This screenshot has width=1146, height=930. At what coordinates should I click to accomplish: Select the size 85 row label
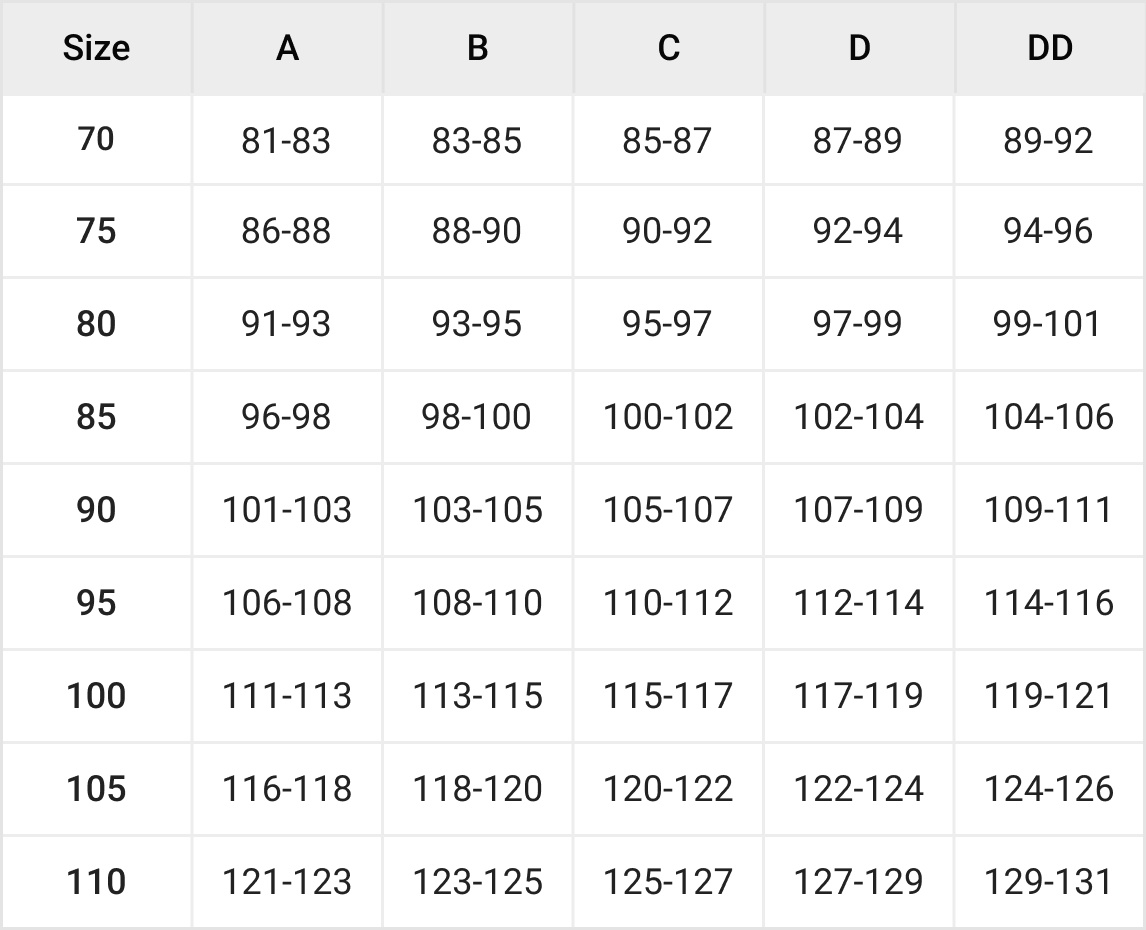point(96,417)
